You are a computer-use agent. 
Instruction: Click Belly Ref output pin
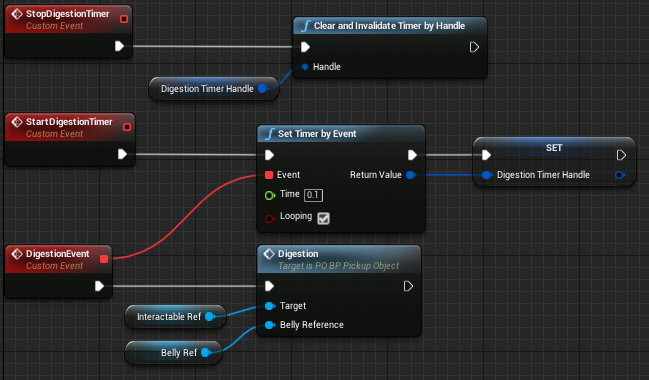tap(205, 353)
